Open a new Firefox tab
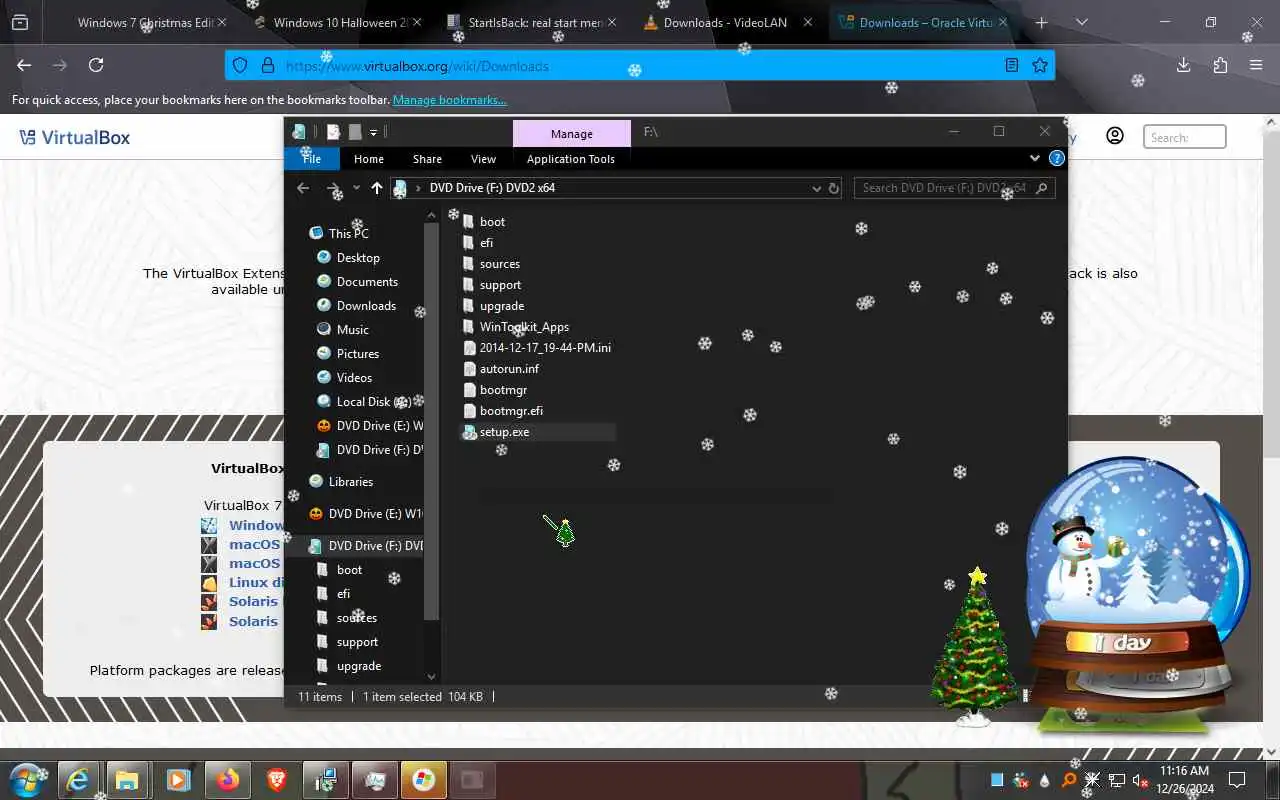Viewport: 1280px width, 800px height. [1041, 22]
